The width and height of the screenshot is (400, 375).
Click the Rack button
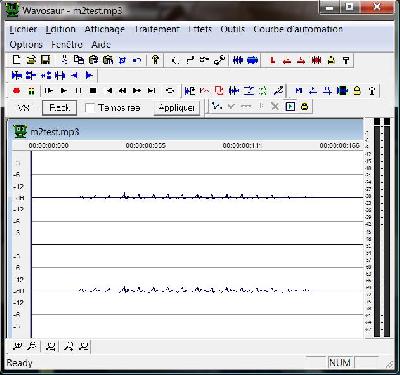59,108
